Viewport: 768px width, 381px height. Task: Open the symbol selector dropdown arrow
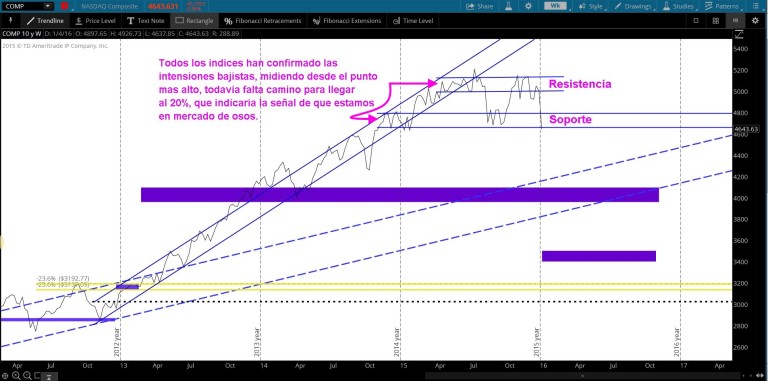[48, 6]
